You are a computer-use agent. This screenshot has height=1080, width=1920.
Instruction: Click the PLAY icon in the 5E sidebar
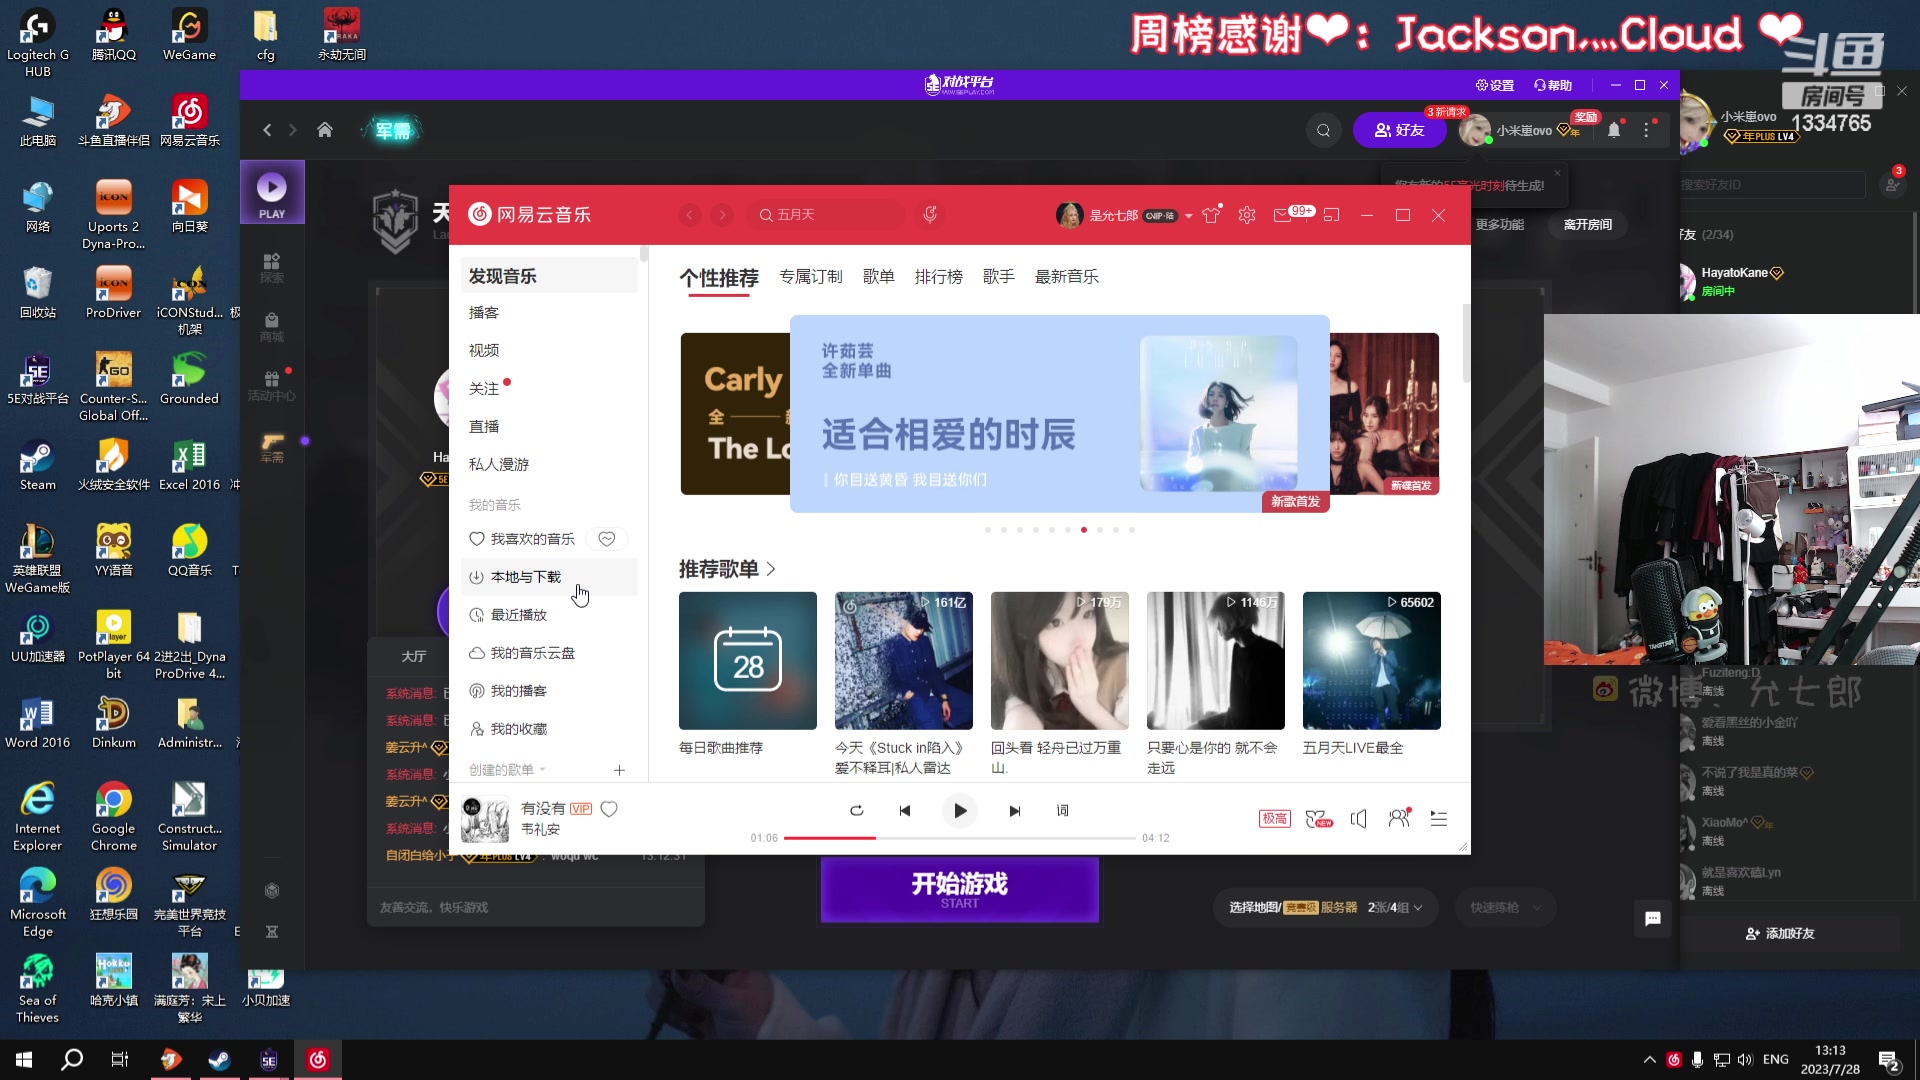tap(272, 192)
